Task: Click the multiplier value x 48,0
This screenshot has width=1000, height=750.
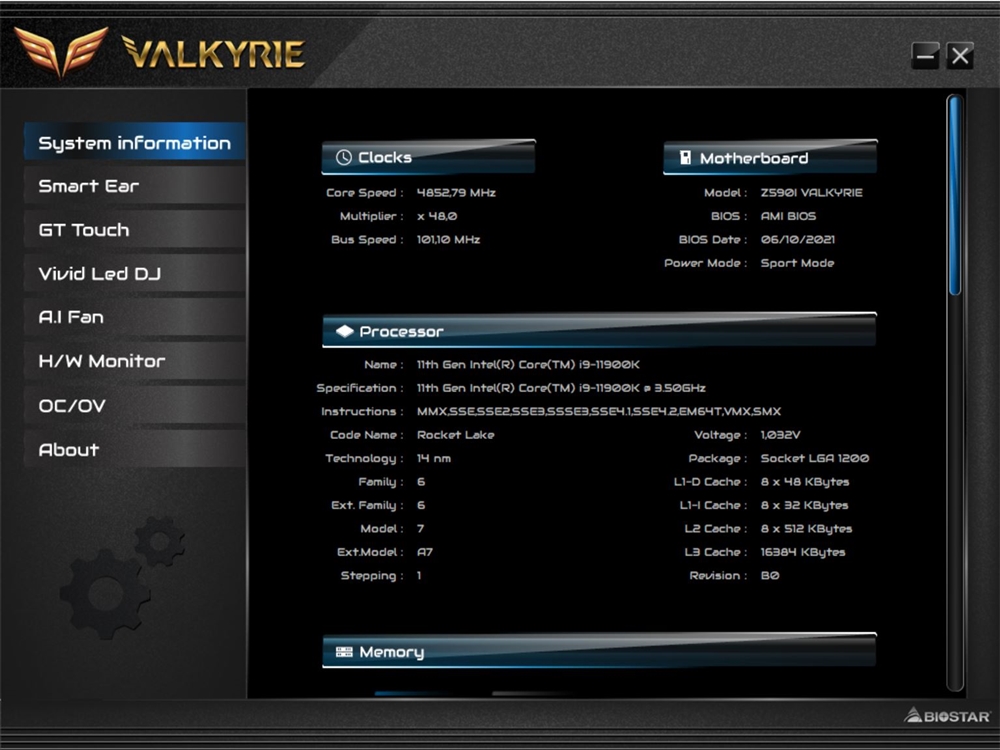Action: [437, 216]
